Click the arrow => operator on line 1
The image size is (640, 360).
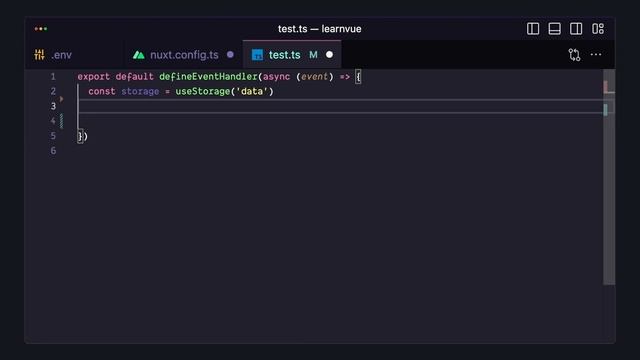pyautogui.click(x=344, y=77)
